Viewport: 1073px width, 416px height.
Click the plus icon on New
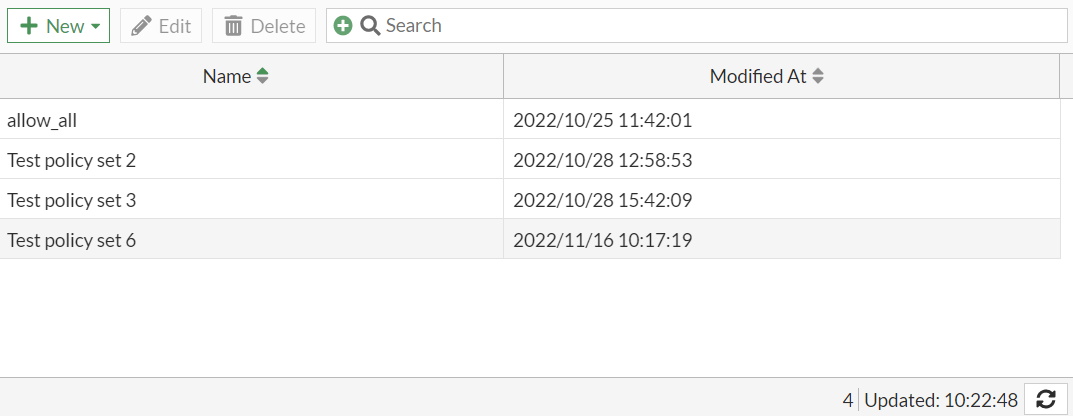(x=28, y=26)
